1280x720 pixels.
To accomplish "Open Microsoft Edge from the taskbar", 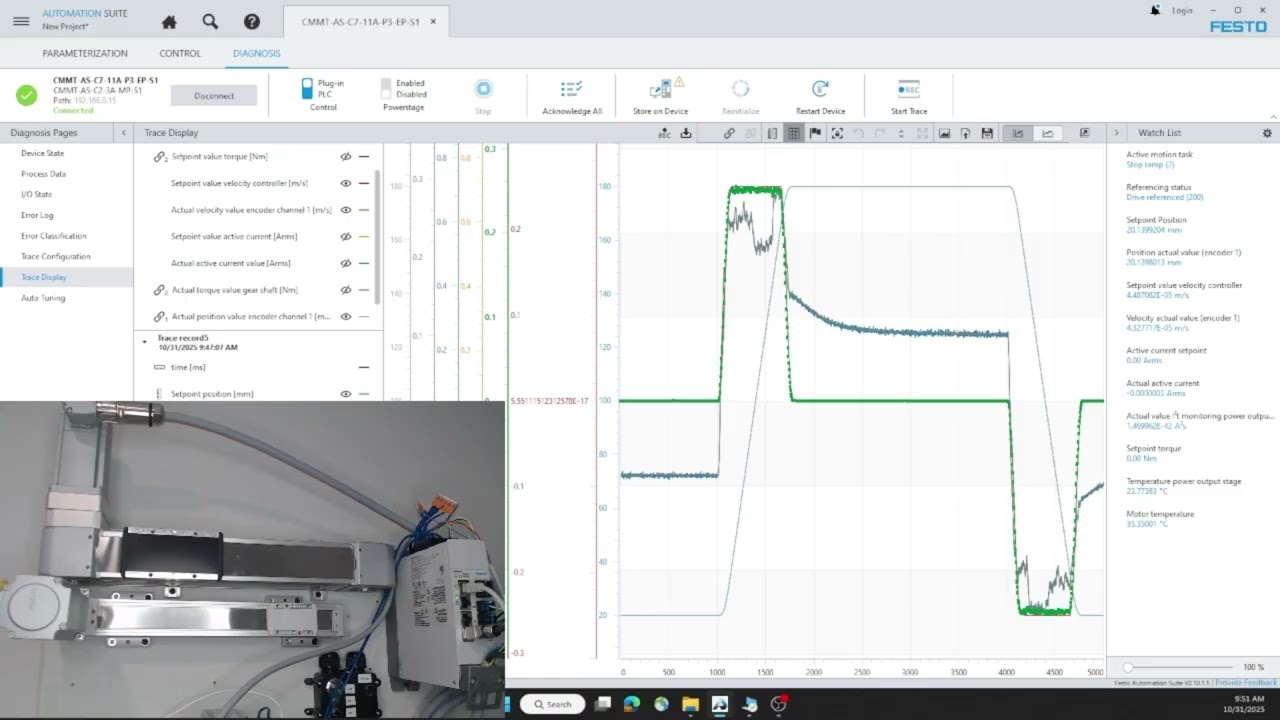I will coord(631,704).
